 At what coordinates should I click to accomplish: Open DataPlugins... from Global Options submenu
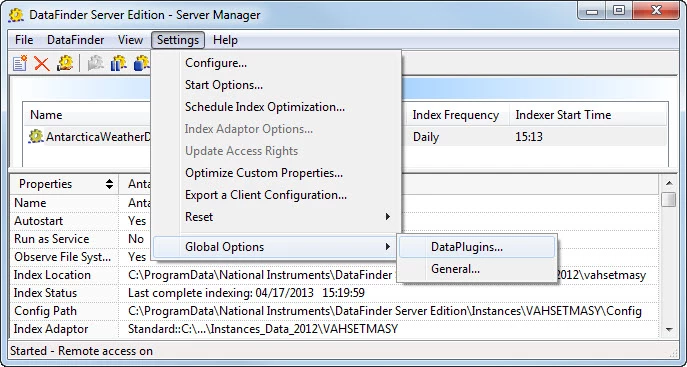[477, 247]
